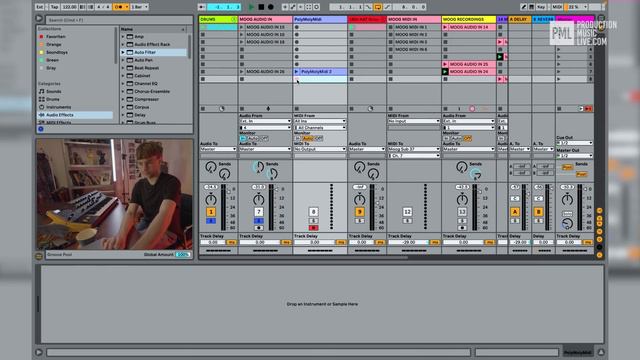Start playback with the green Play button
640x360 pixels.
point(251,7)
